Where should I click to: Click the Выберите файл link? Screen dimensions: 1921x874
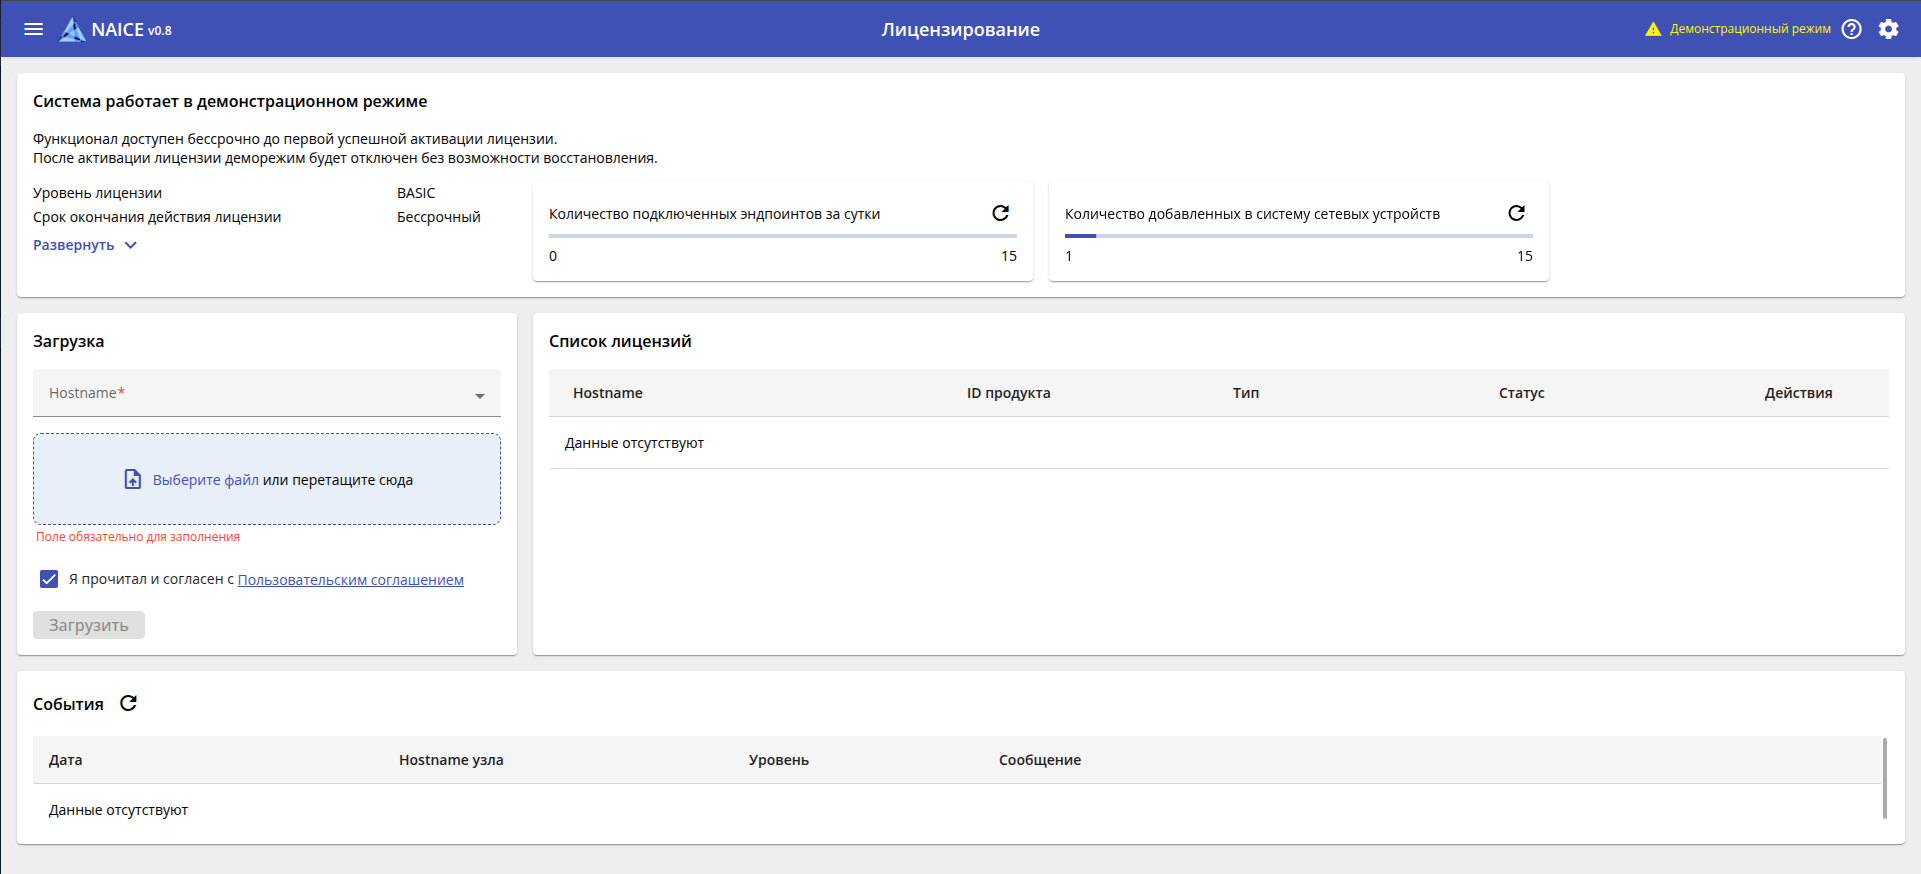(205, 480)
